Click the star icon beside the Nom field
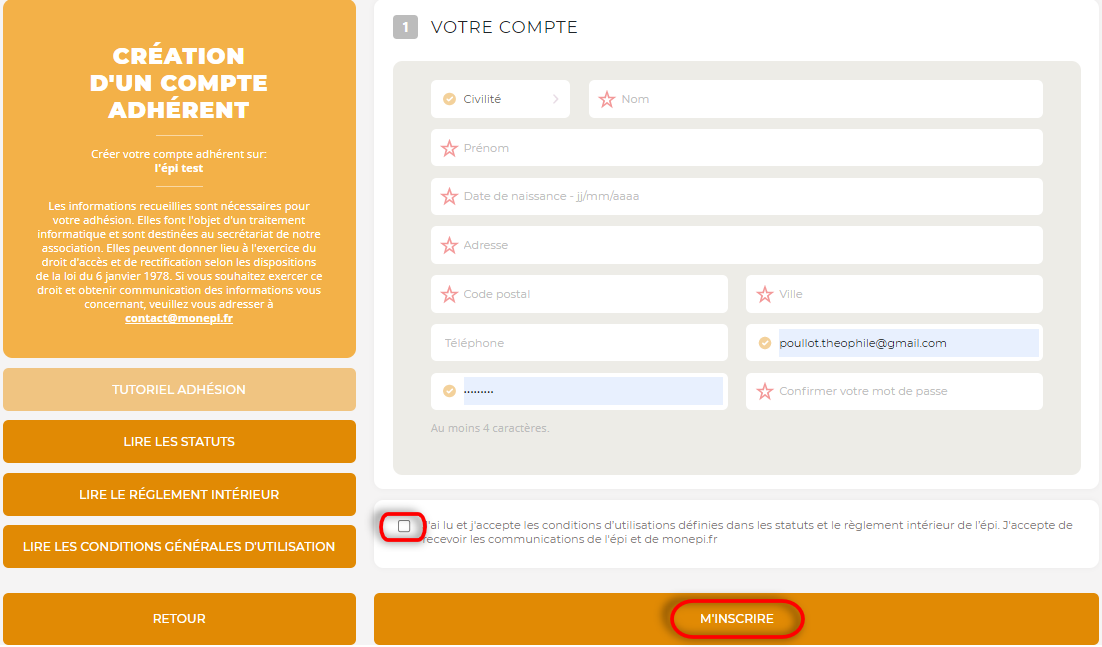This screenshot has height=647, width=1102. (607, 99)
